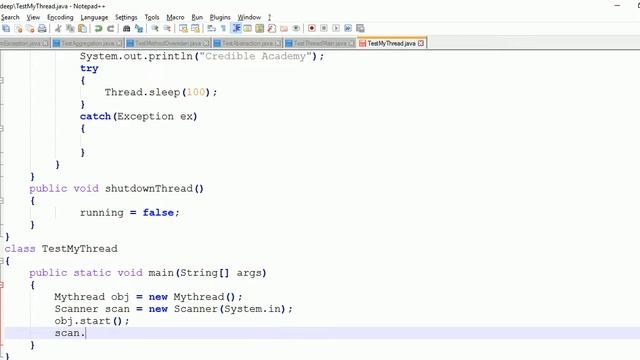Click "Scanner scan = new Scanner(System.in);" line
Image resolution: width=640 pixels, height=360 pixels.
[173, 309]
